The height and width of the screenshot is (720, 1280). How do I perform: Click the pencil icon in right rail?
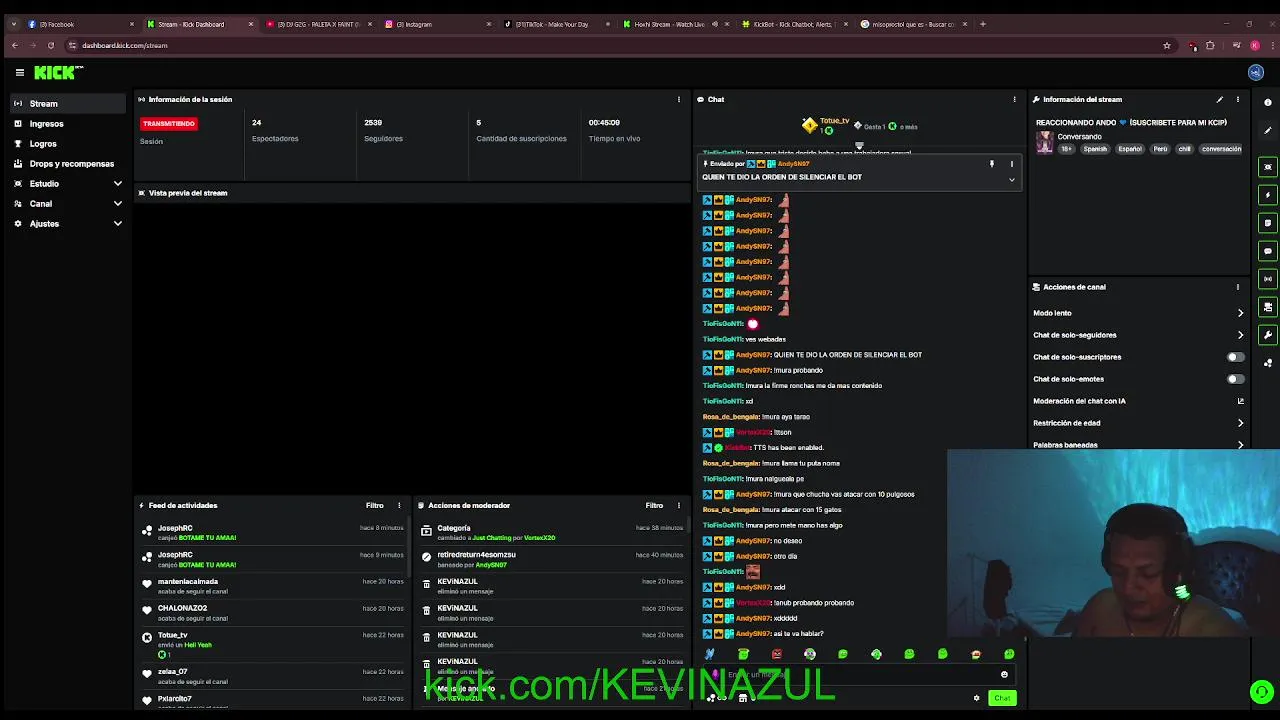pos(1268,131)
